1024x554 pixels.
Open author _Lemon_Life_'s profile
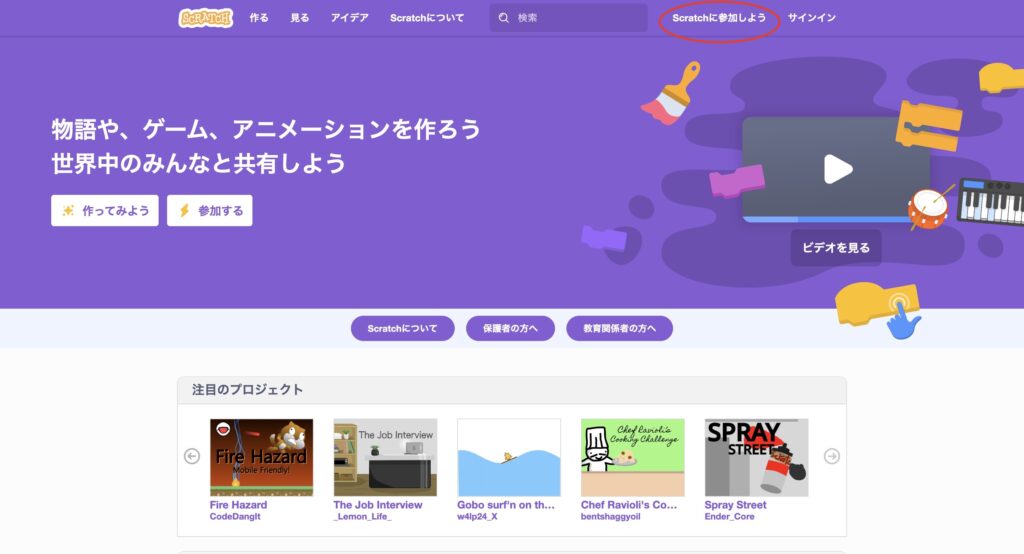tap(362, 517)
